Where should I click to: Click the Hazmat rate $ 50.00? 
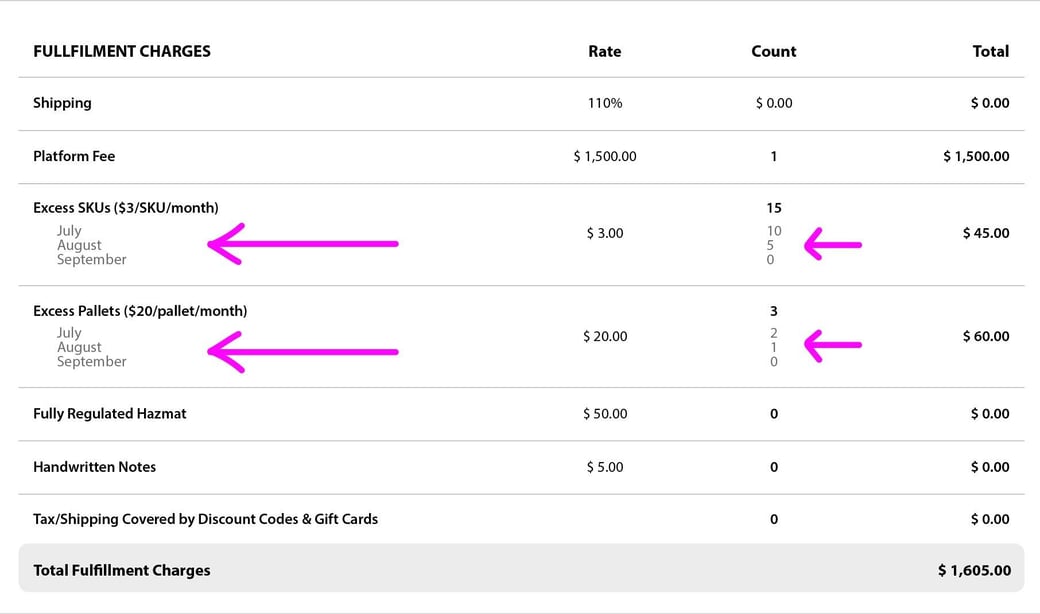coord(605,414)
